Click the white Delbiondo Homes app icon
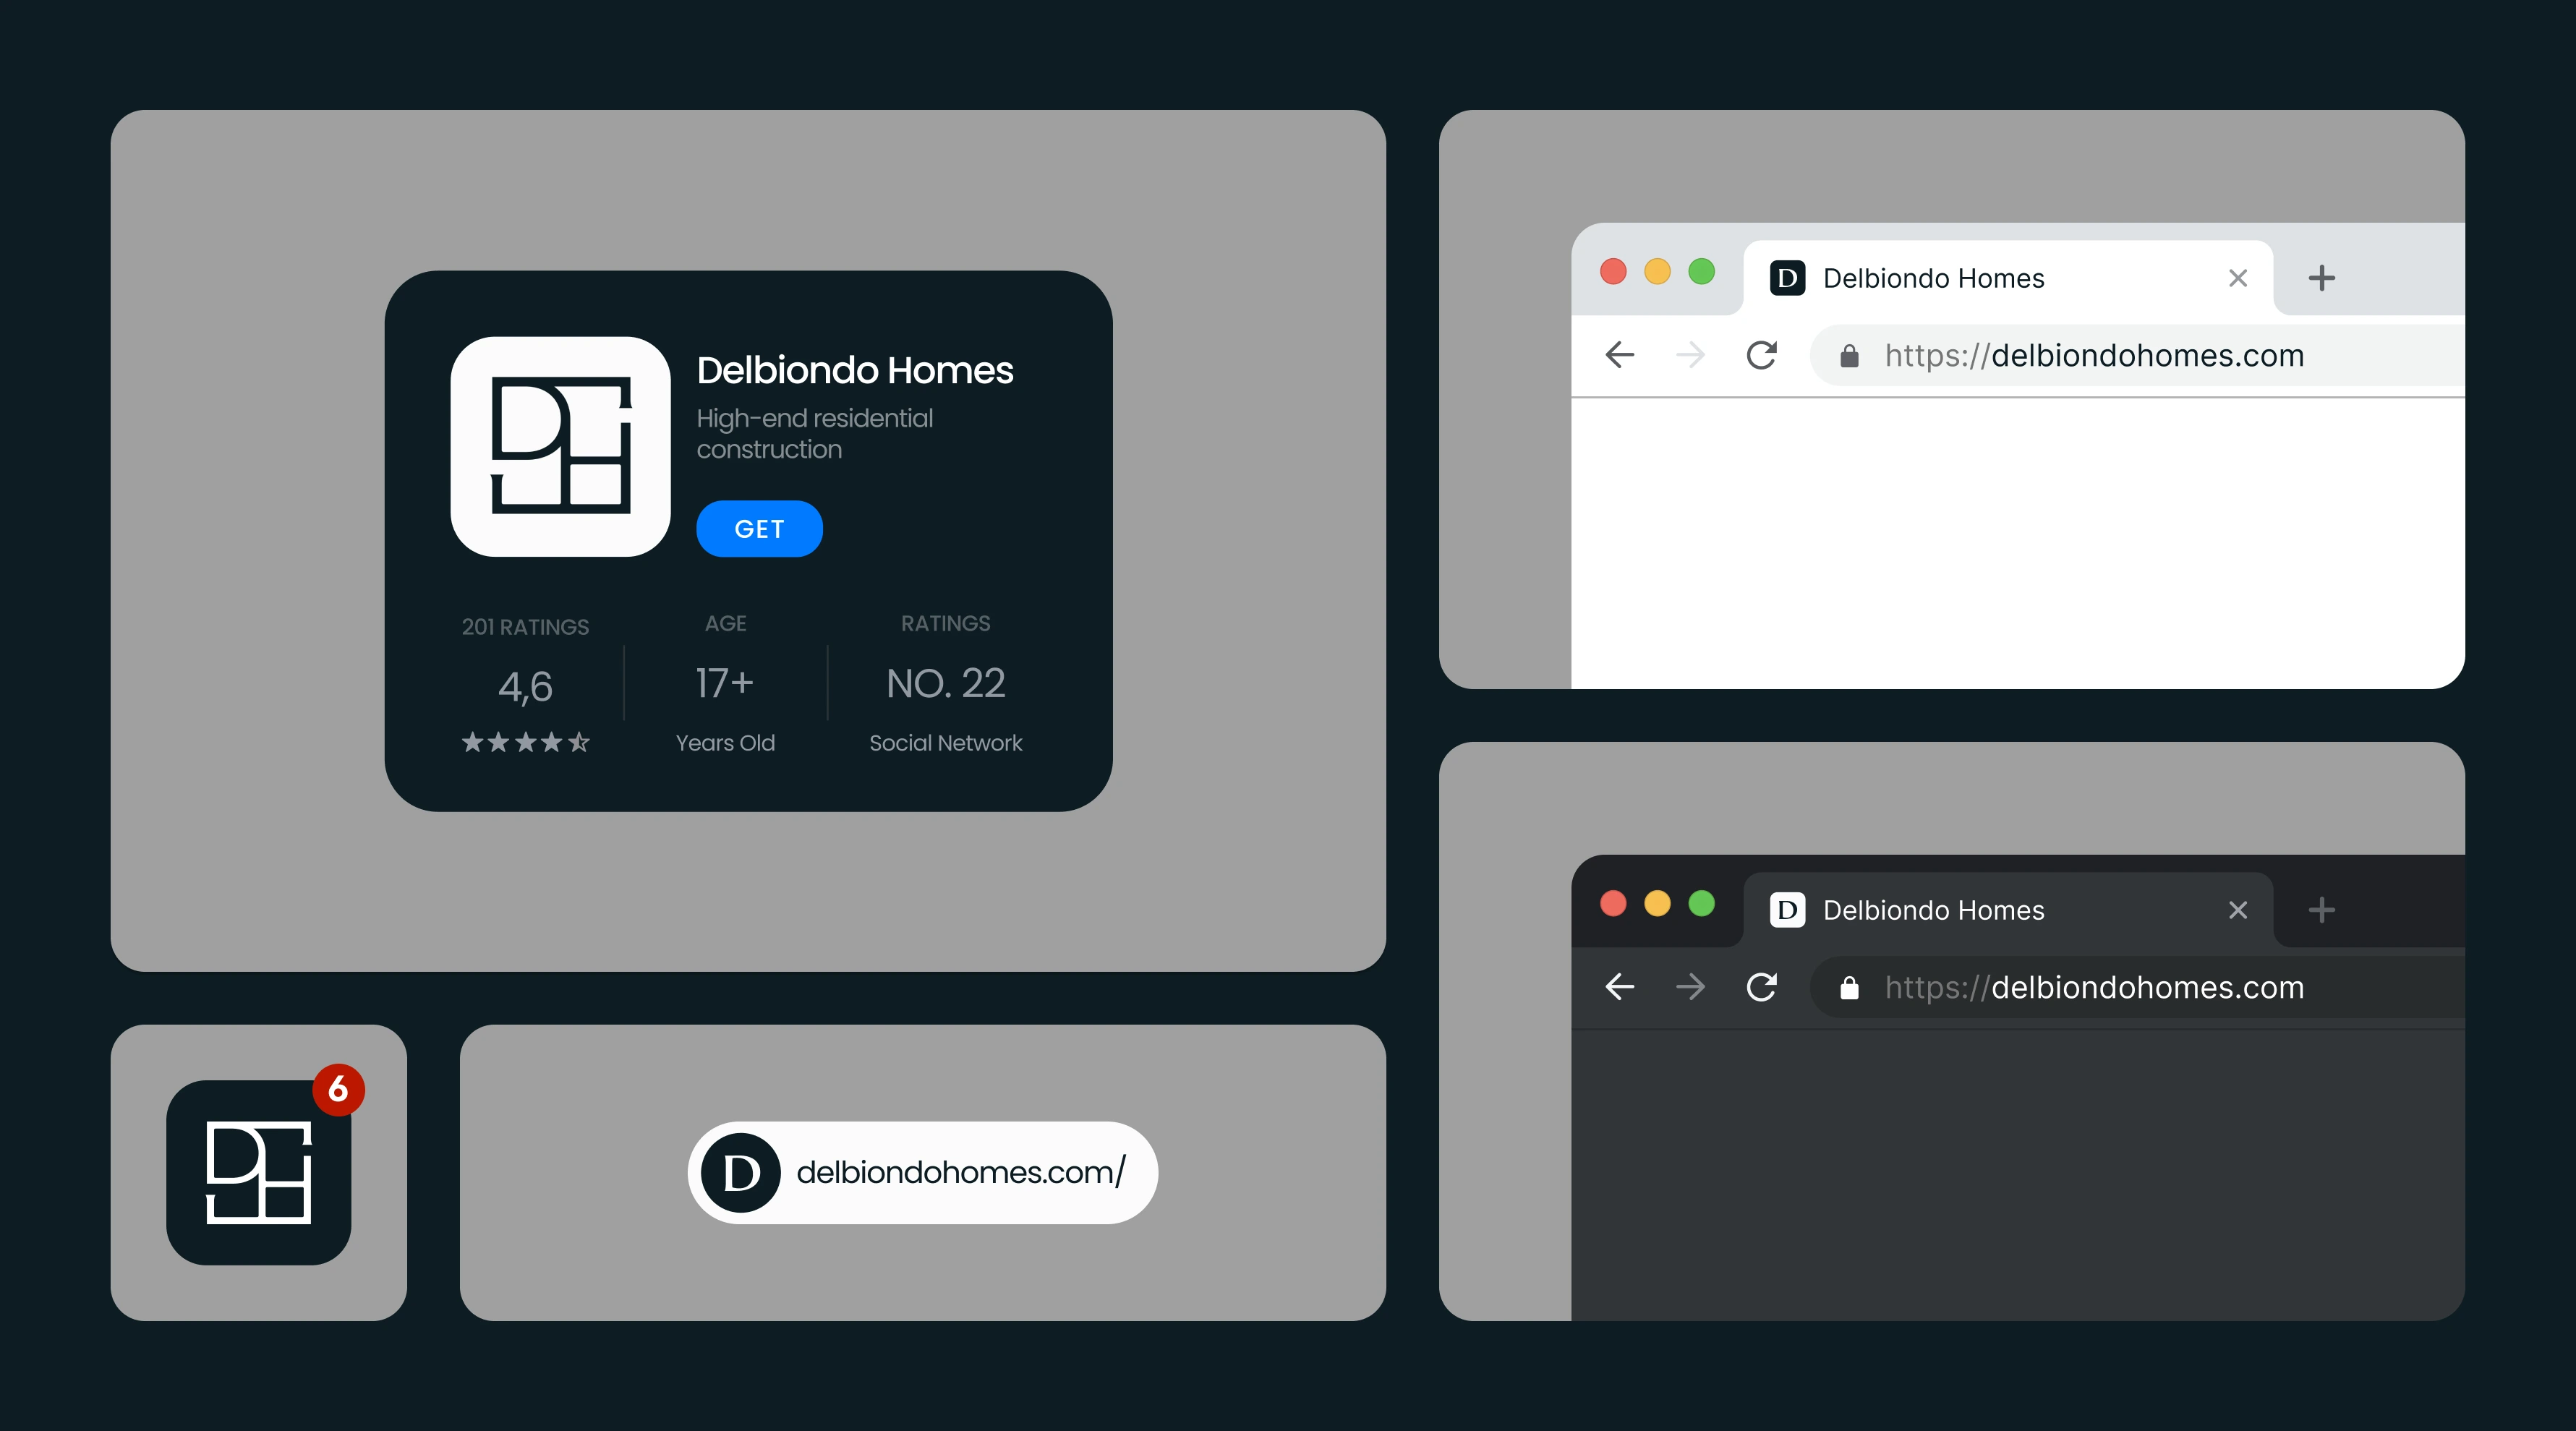This screenshot has height=1431, width=2576. [560, 446]
